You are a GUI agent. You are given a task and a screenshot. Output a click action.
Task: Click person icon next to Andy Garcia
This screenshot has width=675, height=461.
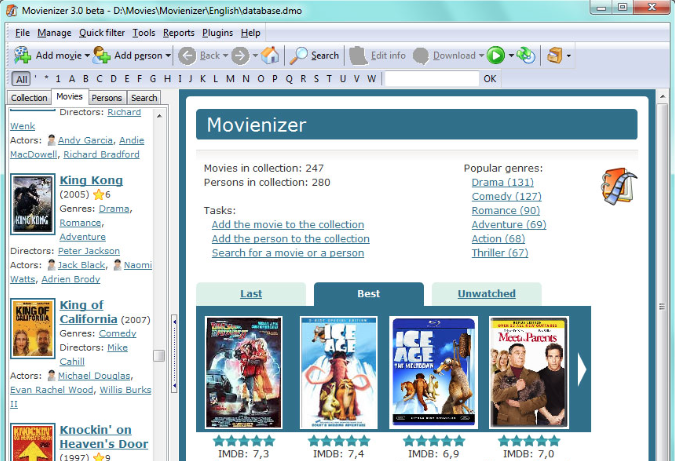coord(51,140)
